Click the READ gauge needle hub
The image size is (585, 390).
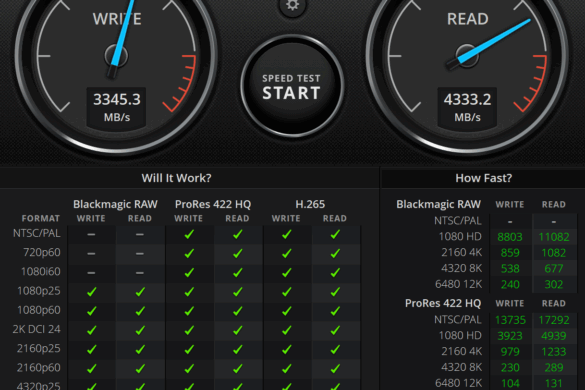(x=467, y=56)
